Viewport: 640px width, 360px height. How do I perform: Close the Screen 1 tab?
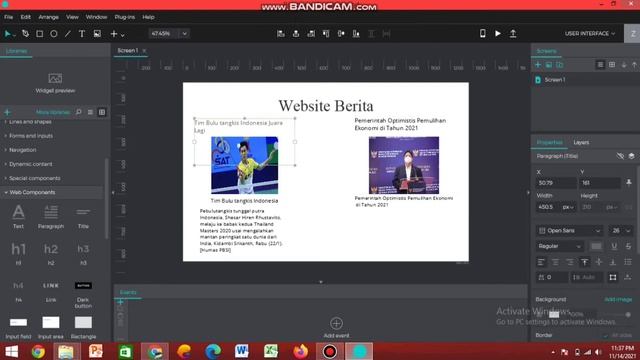(x=144, y=51)
